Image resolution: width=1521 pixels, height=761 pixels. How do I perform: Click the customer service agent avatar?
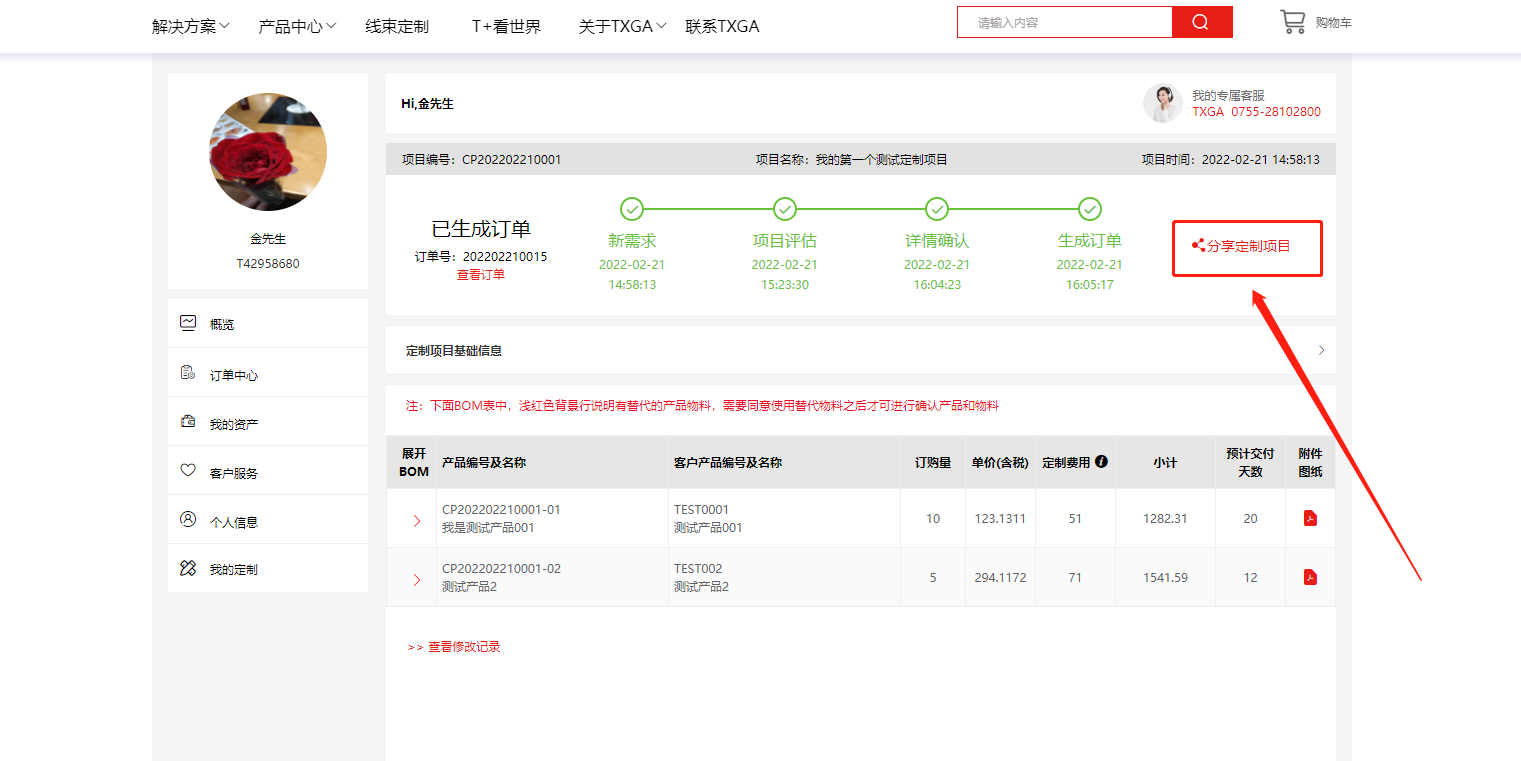[1162, 103]
